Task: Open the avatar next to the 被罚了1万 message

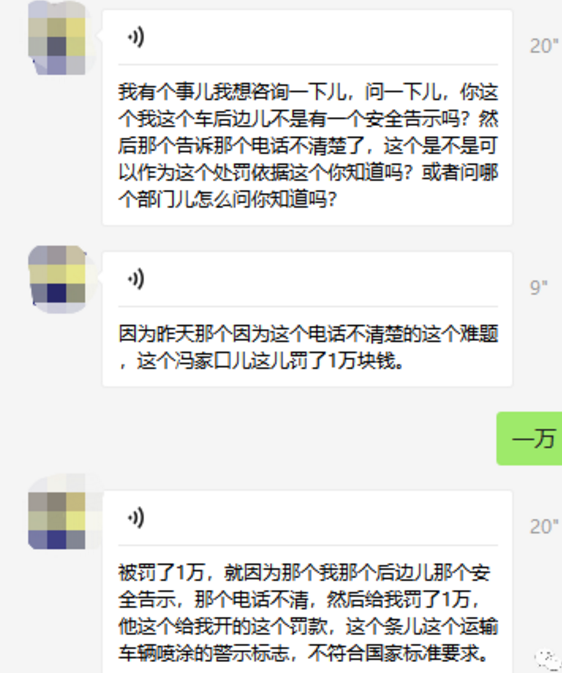Action: click(x=57, y=518)
